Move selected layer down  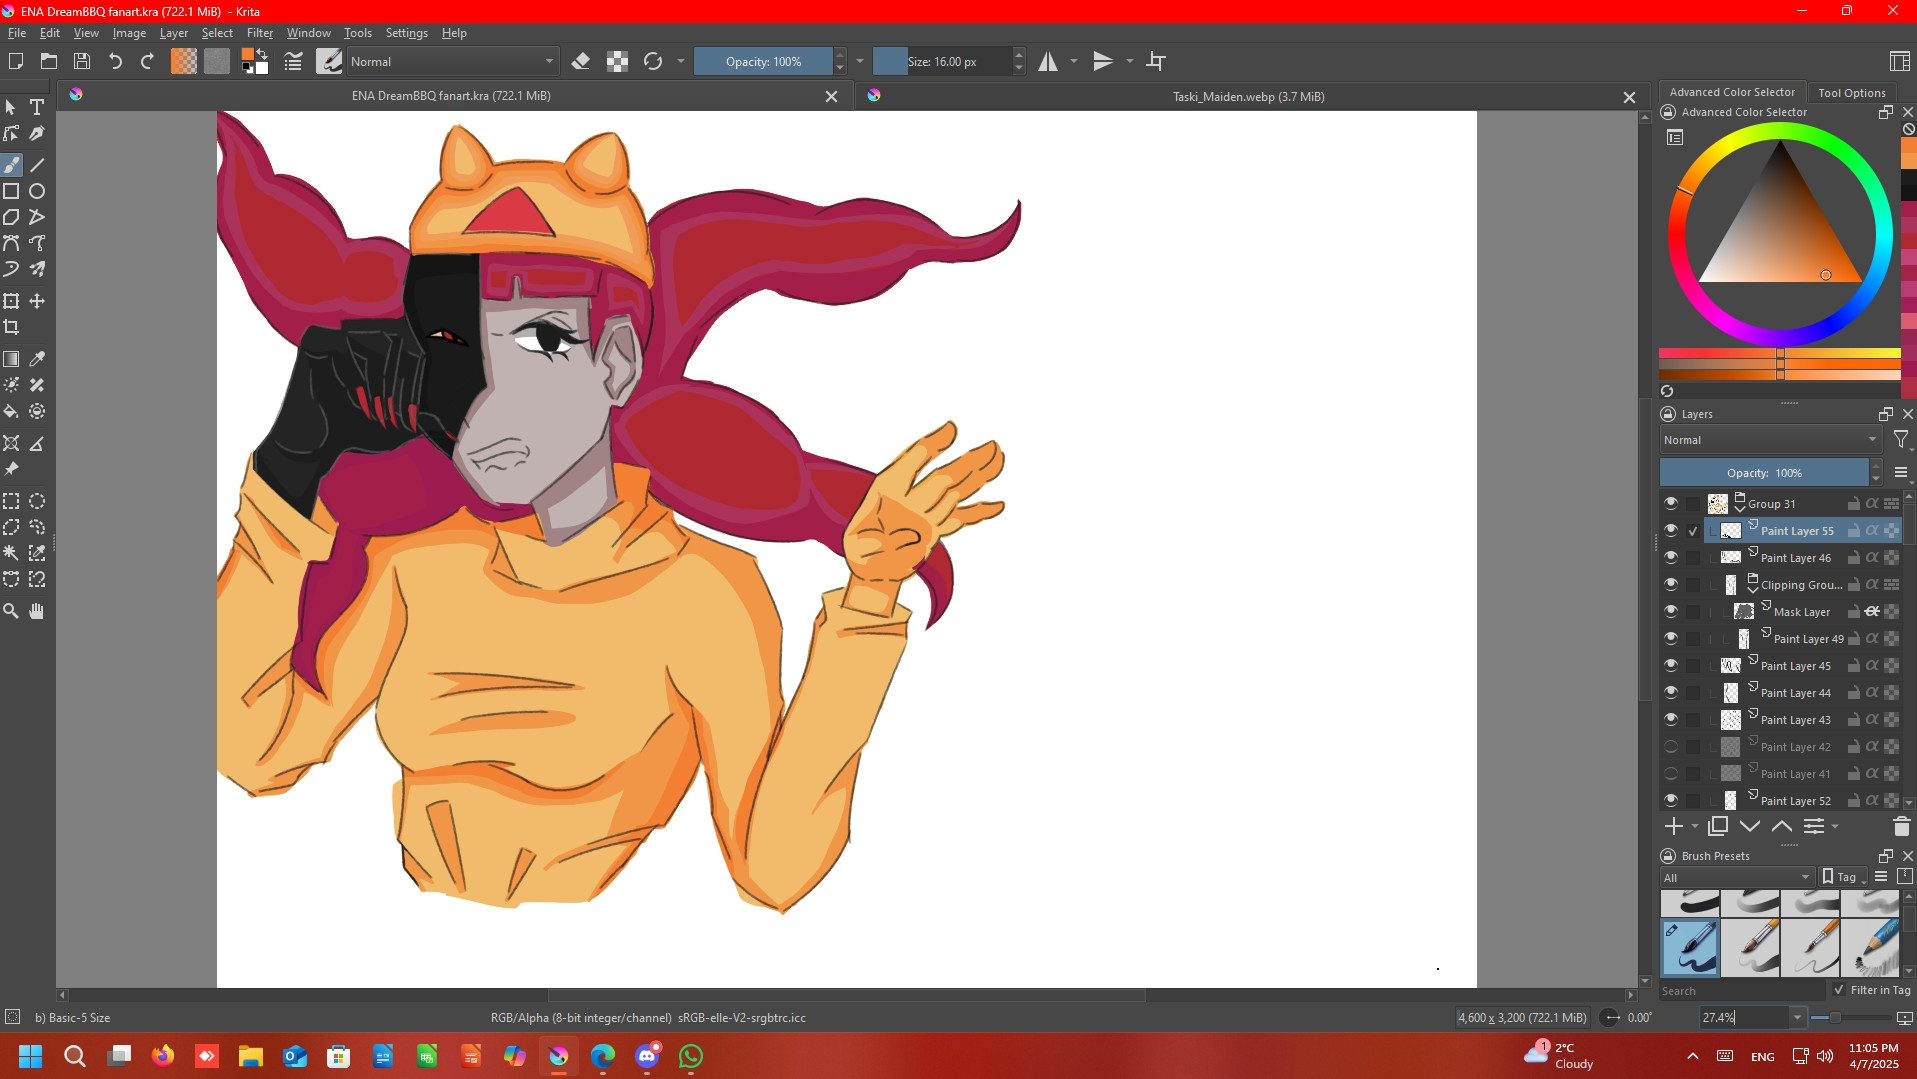click(x=1750, y=826)
